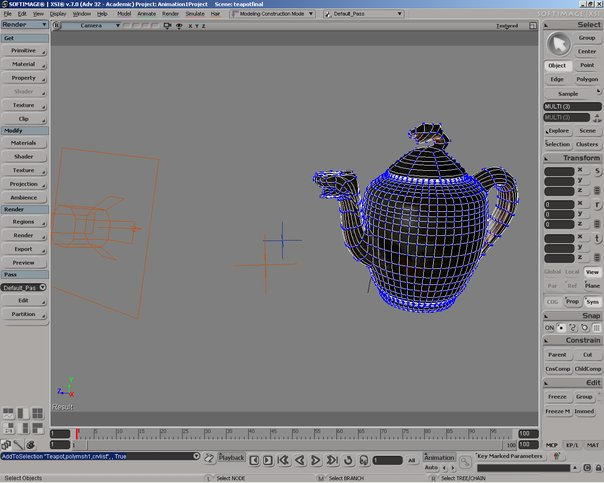Collapse the Constrain panel
604x483 pixels.
pyautogui.click(x=546, y=341)
